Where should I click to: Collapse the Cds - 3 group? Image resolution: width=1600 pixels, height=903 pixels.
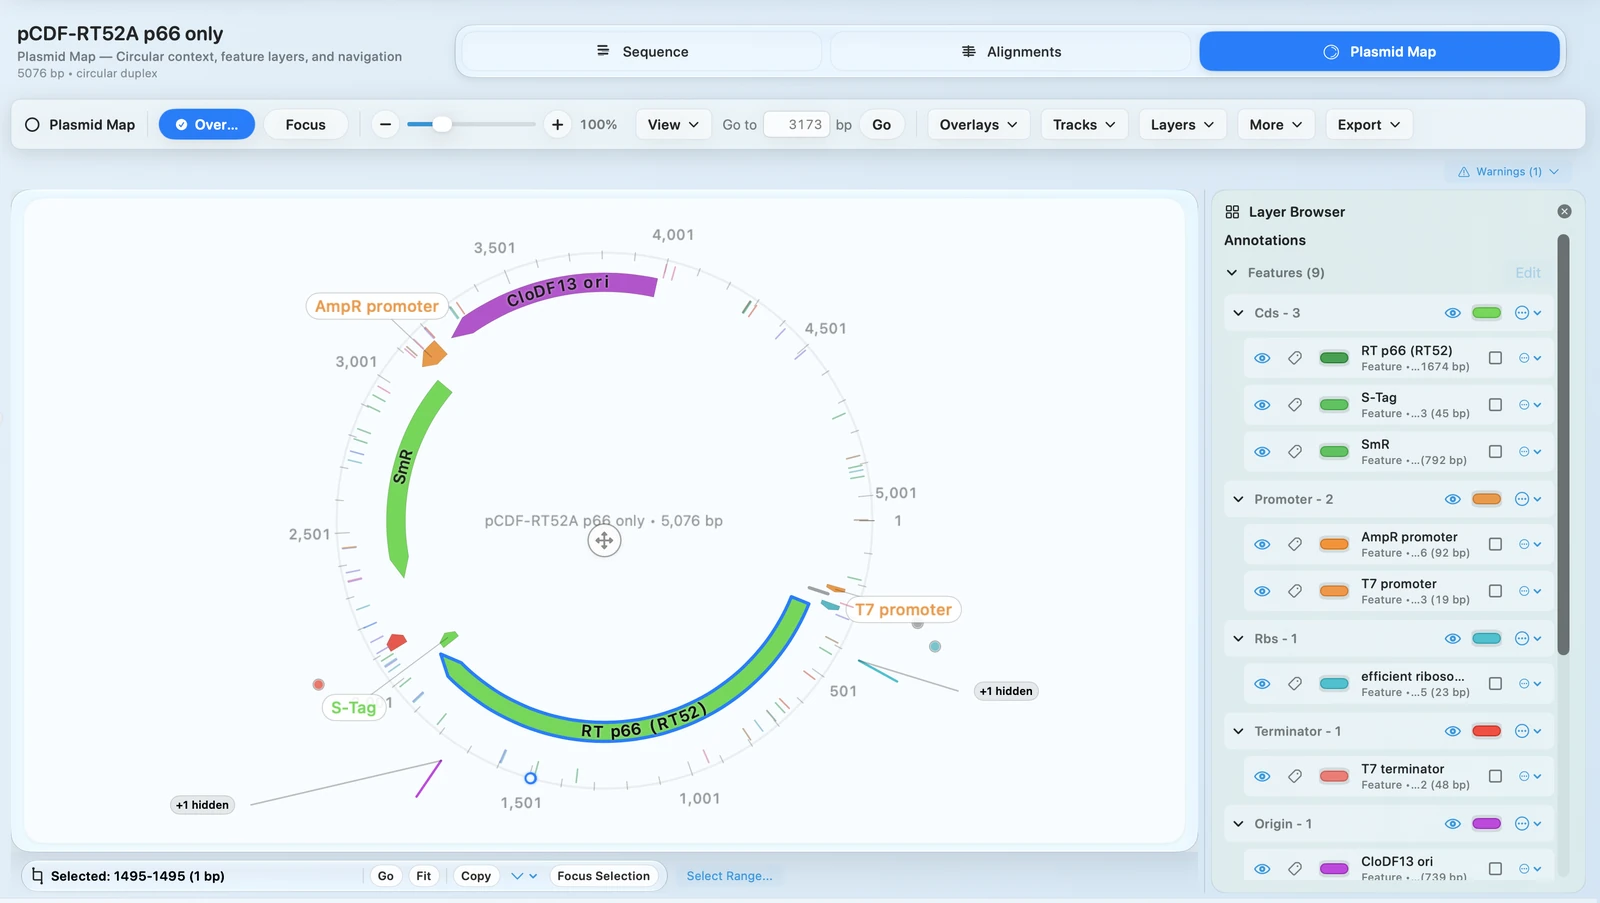point(1238,313)
